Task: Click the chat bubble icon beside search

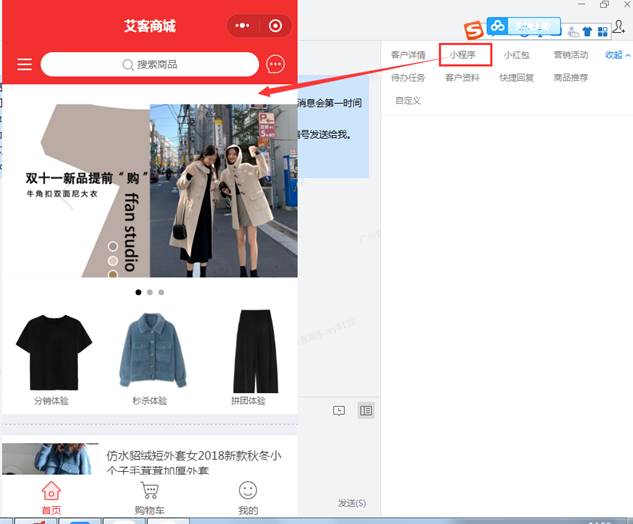Action: (276, 65)
